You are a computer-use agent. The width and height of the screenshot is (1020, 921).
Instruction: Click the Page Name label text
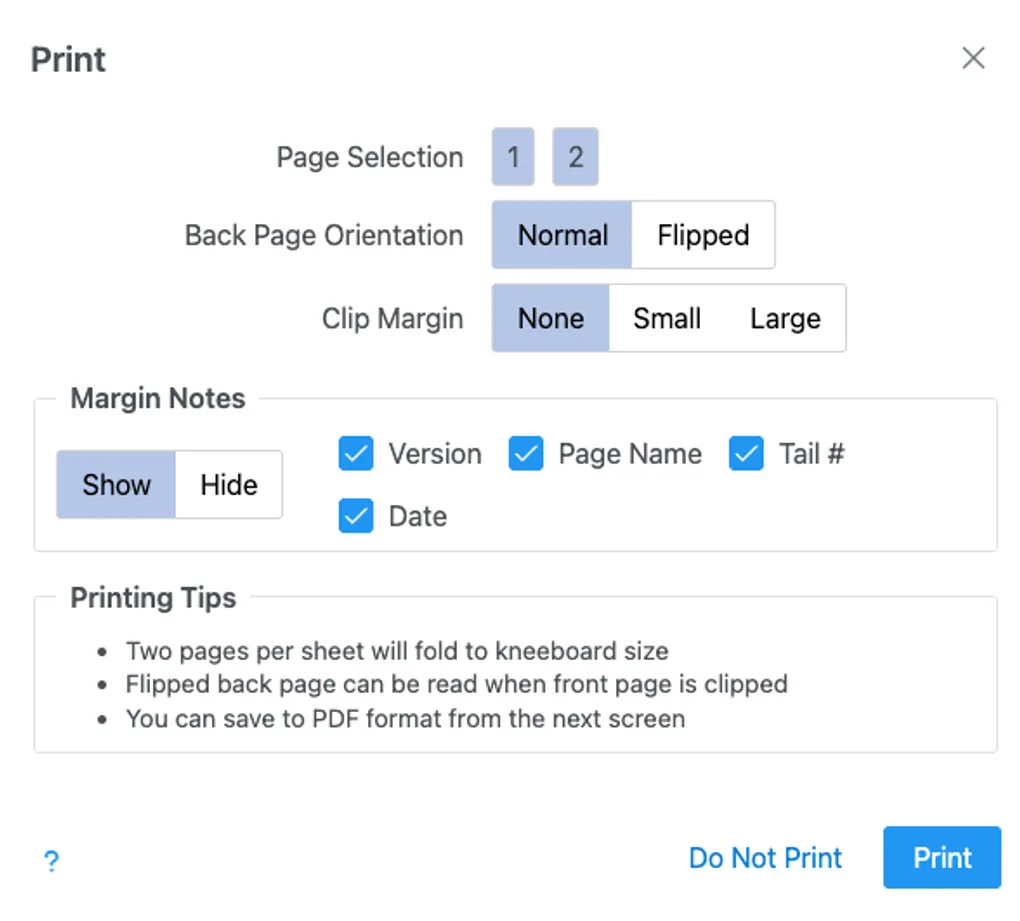(x=630, y=454)
